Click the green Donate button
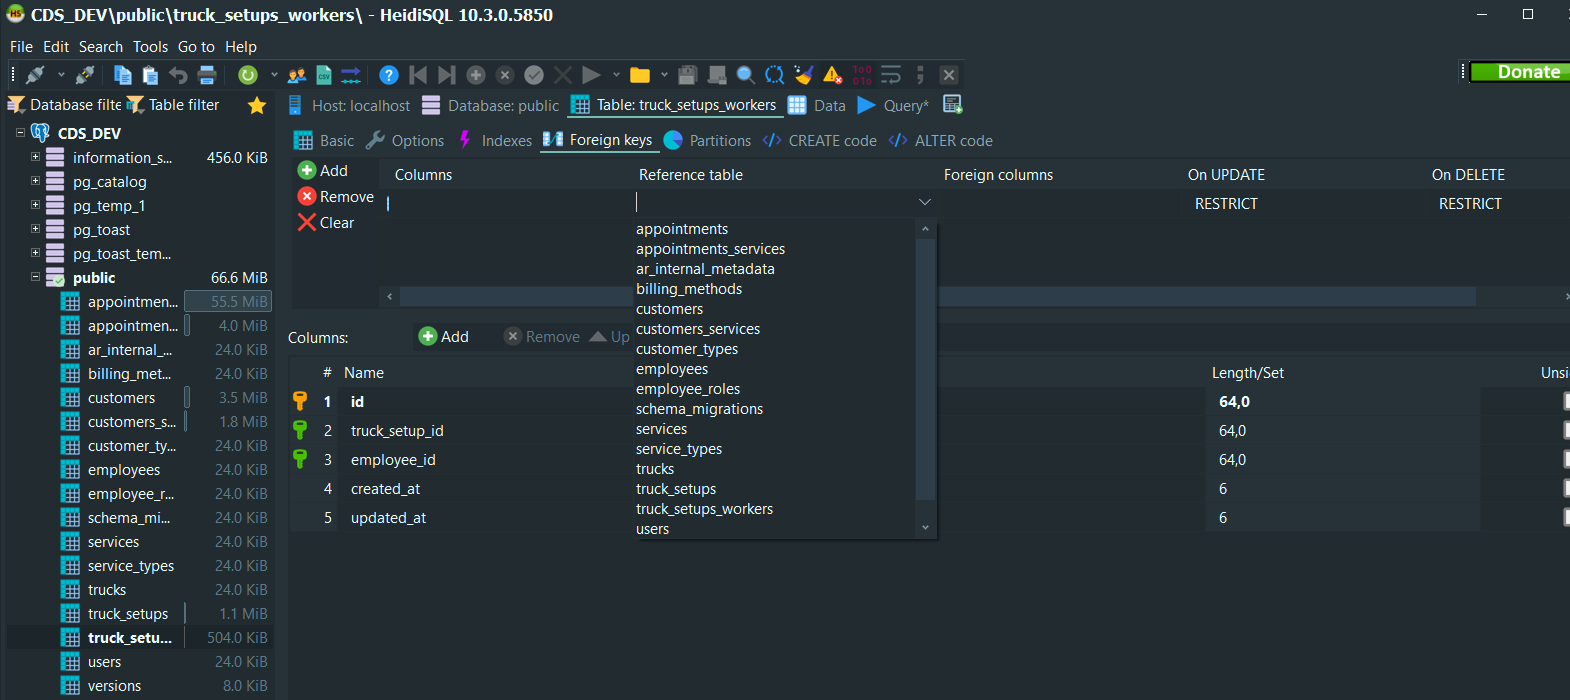The width and height of the screenshot is (1570, 700). click(1520, 72)
